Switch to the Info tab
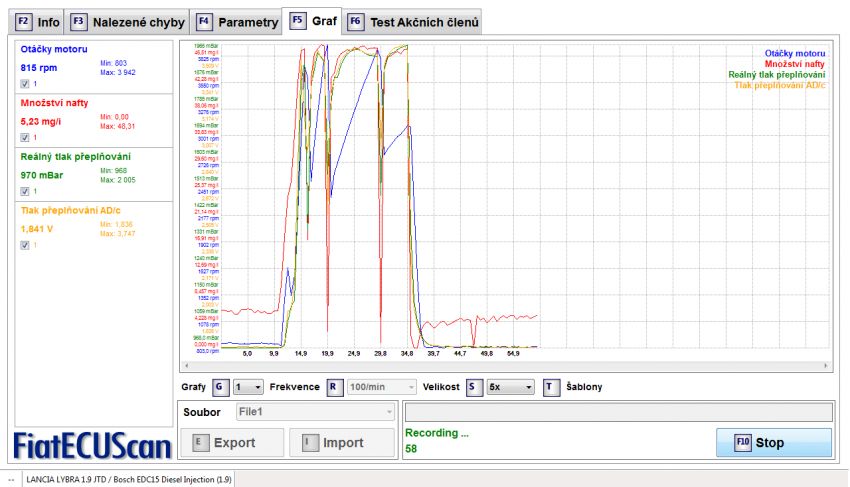 tap(37, 21)
